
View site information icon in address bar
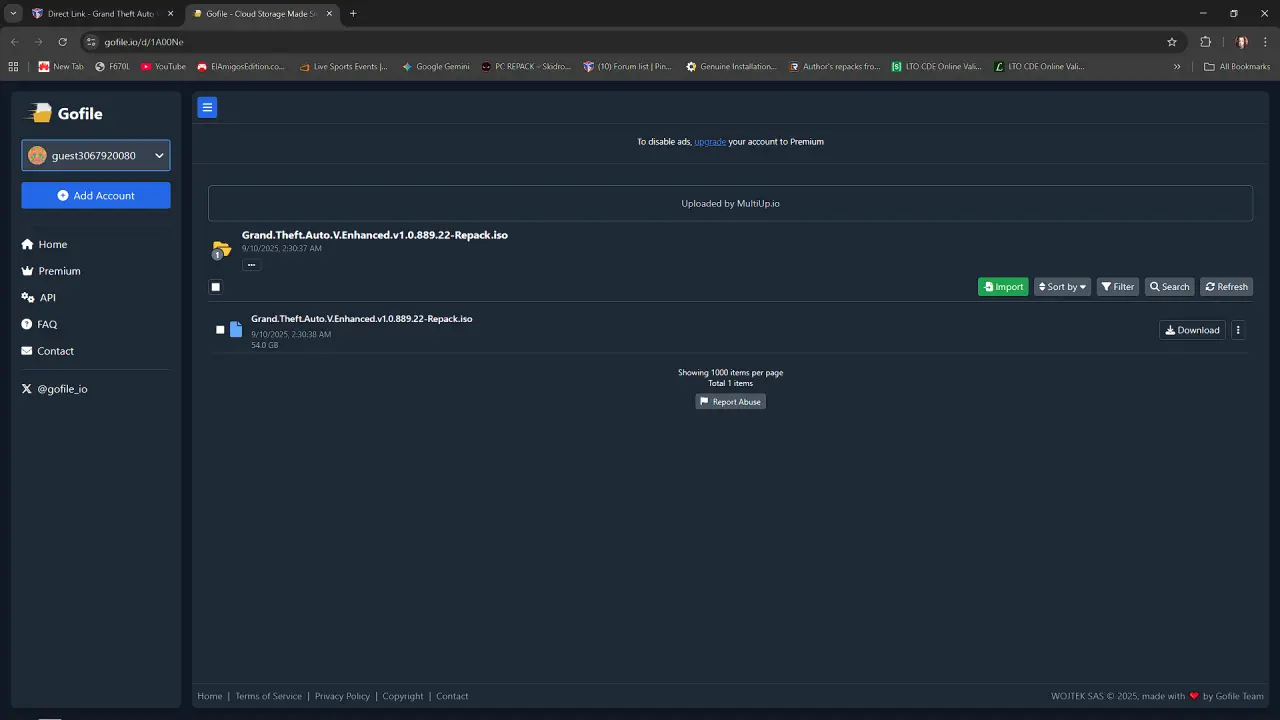(x=91, y=42)
